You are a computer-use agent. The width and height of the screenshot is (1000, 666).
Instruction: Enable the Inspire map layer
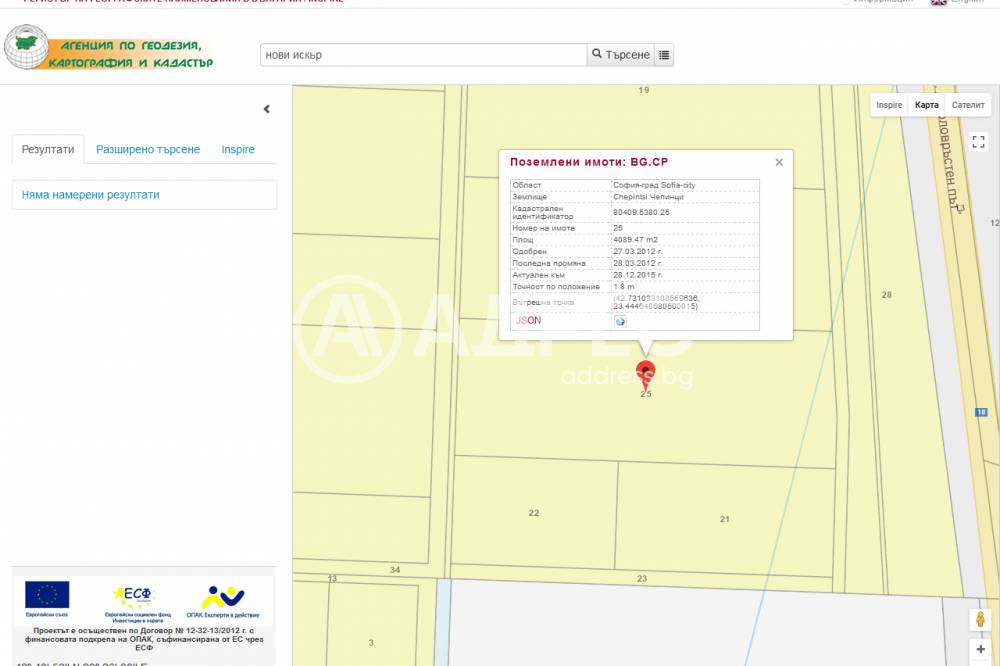click(x=889, y=105)
